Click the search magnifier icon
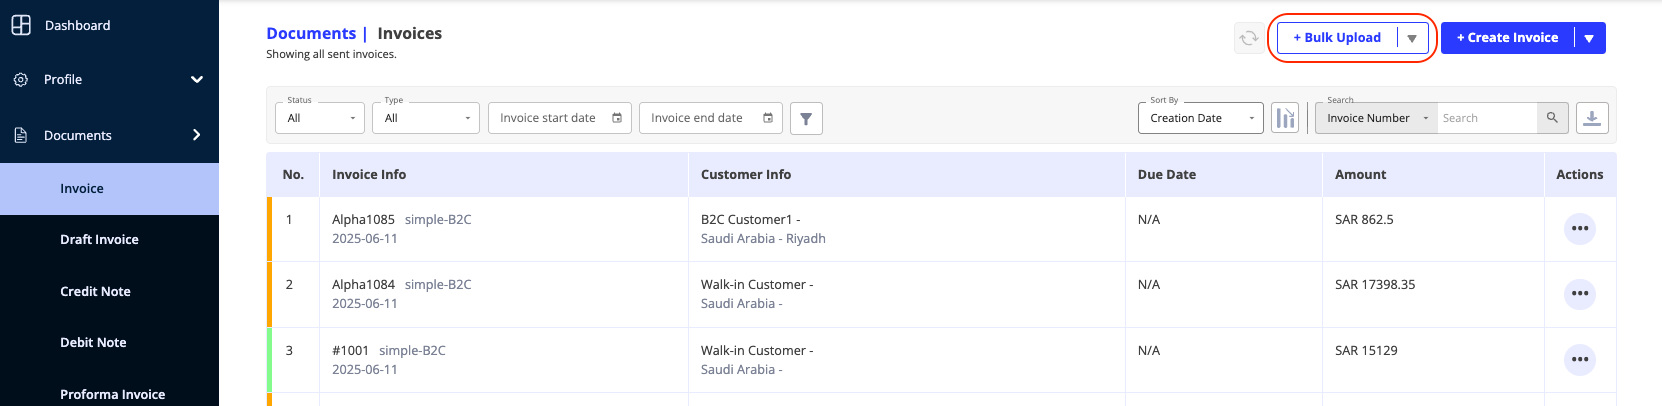The width and height of the screenshot is (1662, 406). click(x=1552, y=118)
